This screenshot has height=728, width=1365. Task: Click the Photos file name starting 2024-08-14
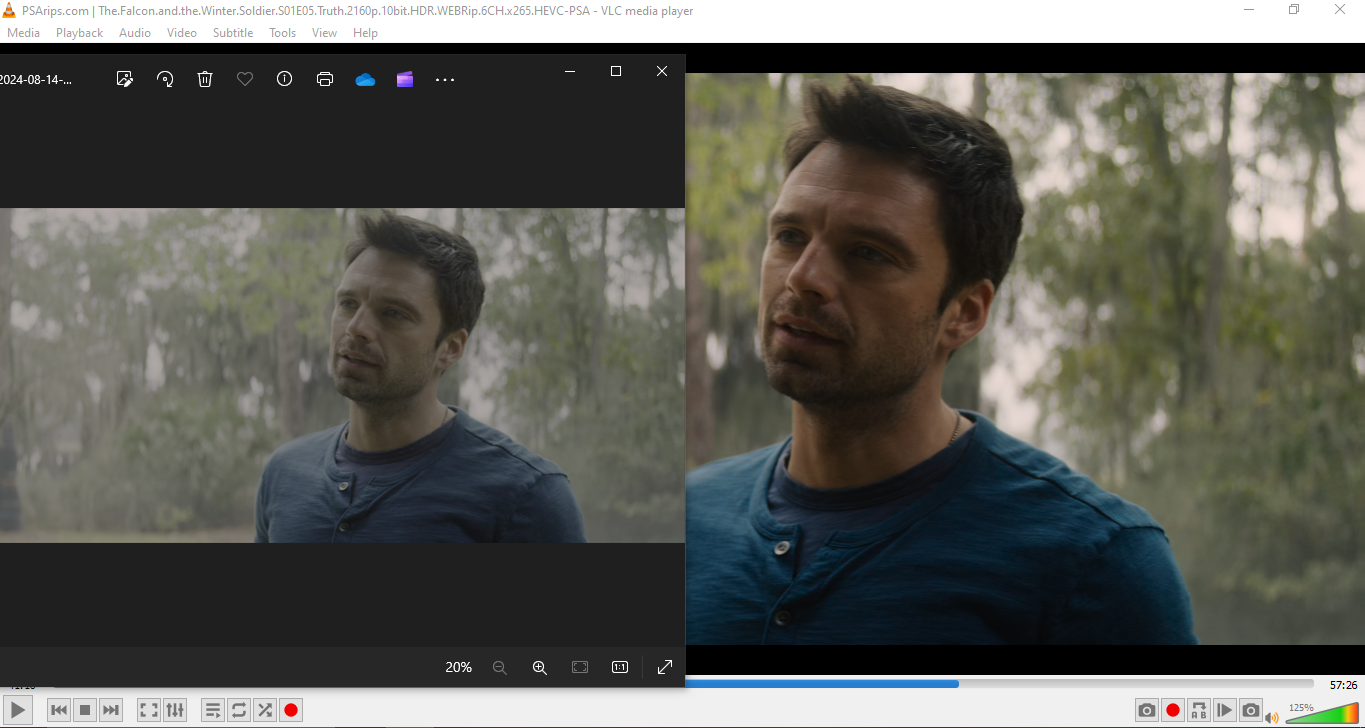36,80
